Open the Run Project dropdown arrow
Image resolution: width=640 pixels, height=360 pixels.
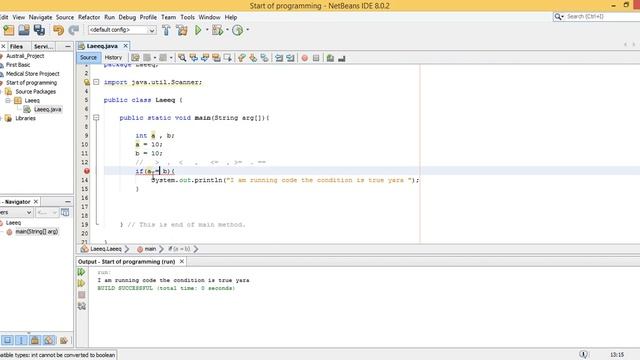(207, 30)
